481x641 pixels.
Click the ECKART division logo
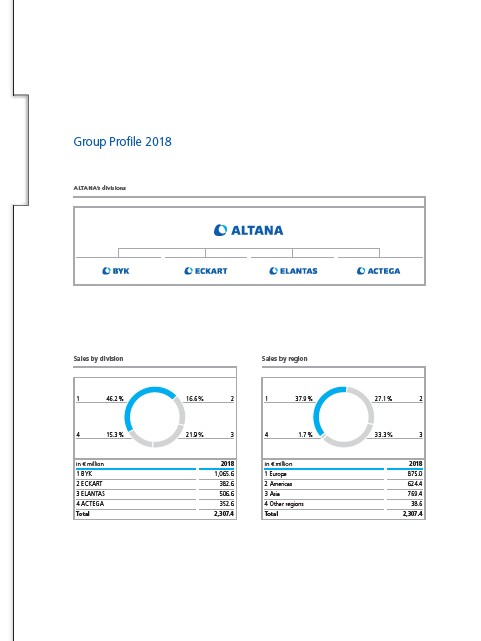[x=206, y=271]
